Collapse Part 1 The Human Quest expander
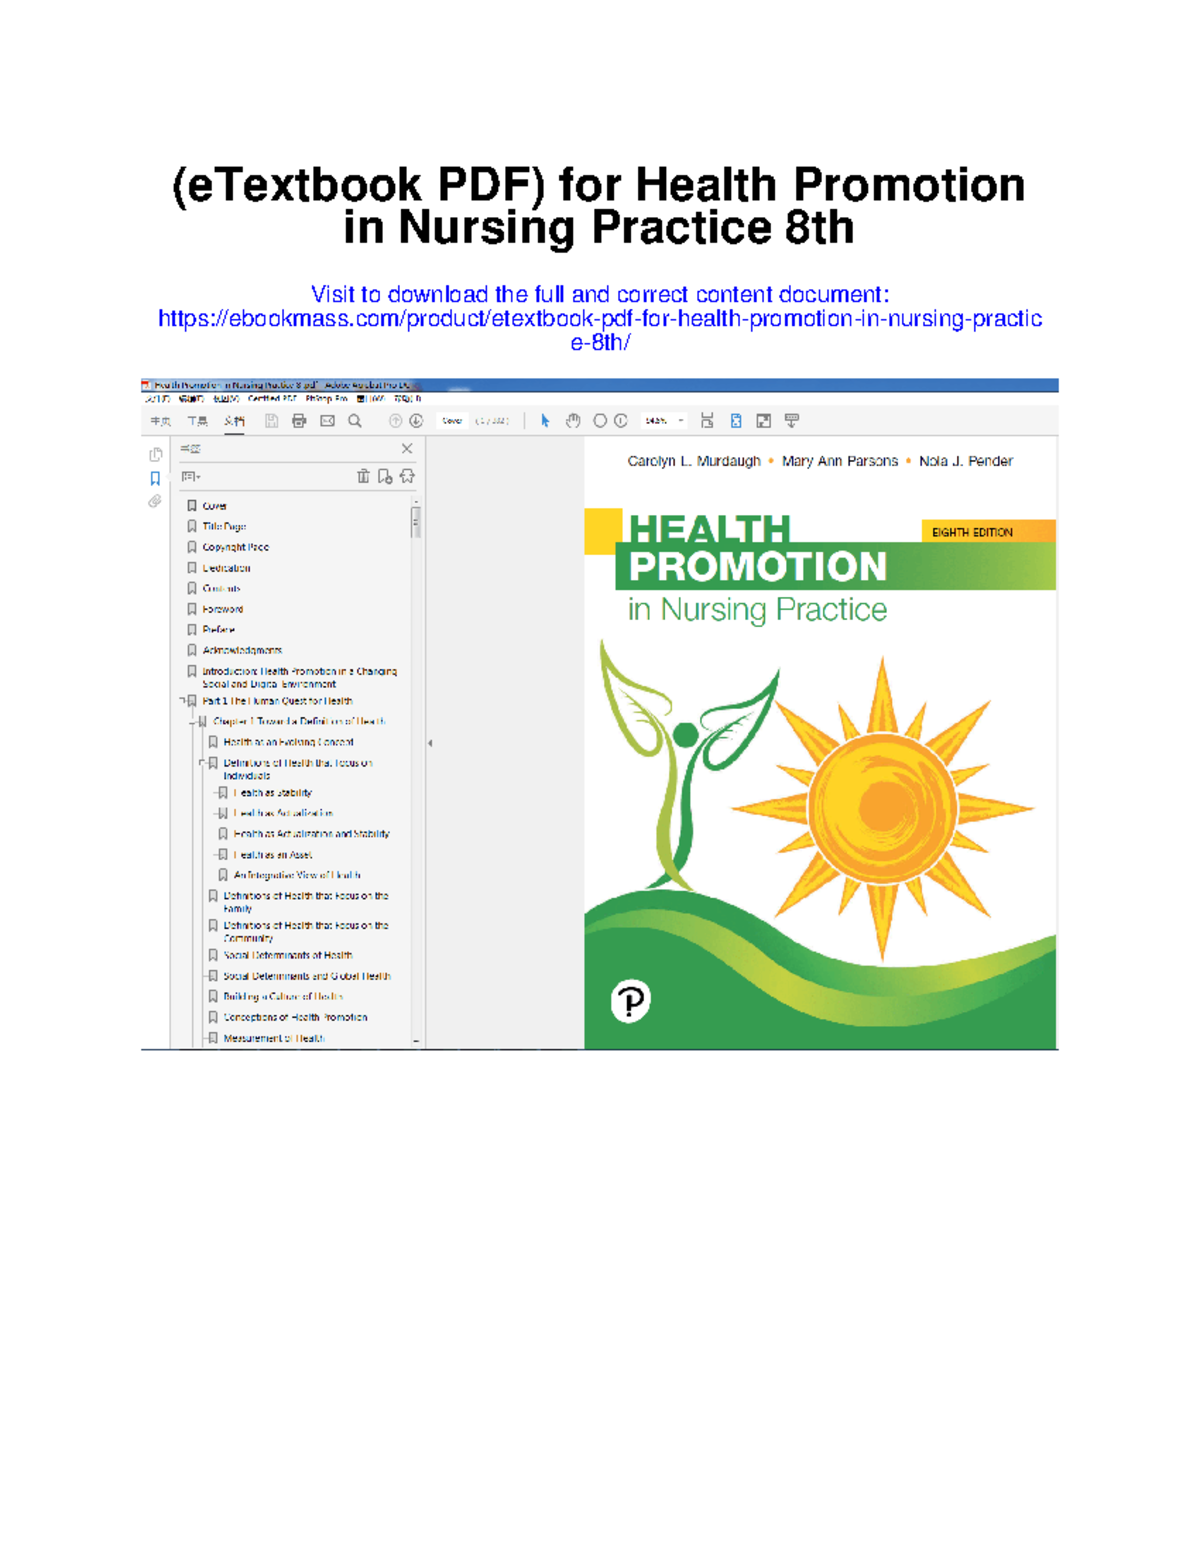 pyautogui.click(x=182, y=701)
